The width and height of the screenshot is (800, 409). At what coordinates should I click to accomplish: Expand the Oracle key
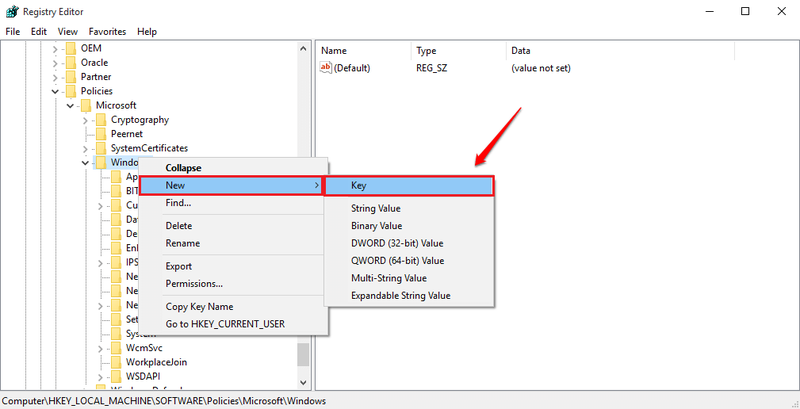[x=55, y=63]
